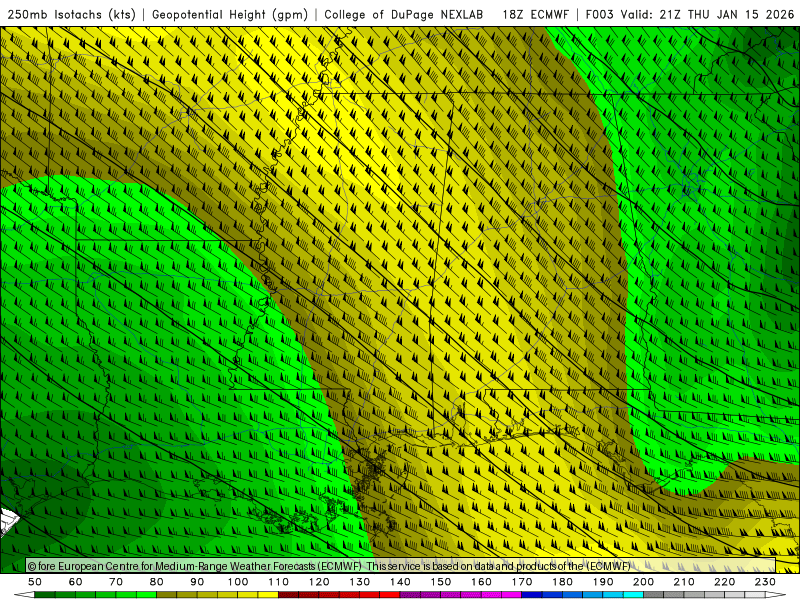Viewport: 800px width, 600px height.
Task: Click the lightest gray swatch just before 230
Action: [x=755, y=595]
